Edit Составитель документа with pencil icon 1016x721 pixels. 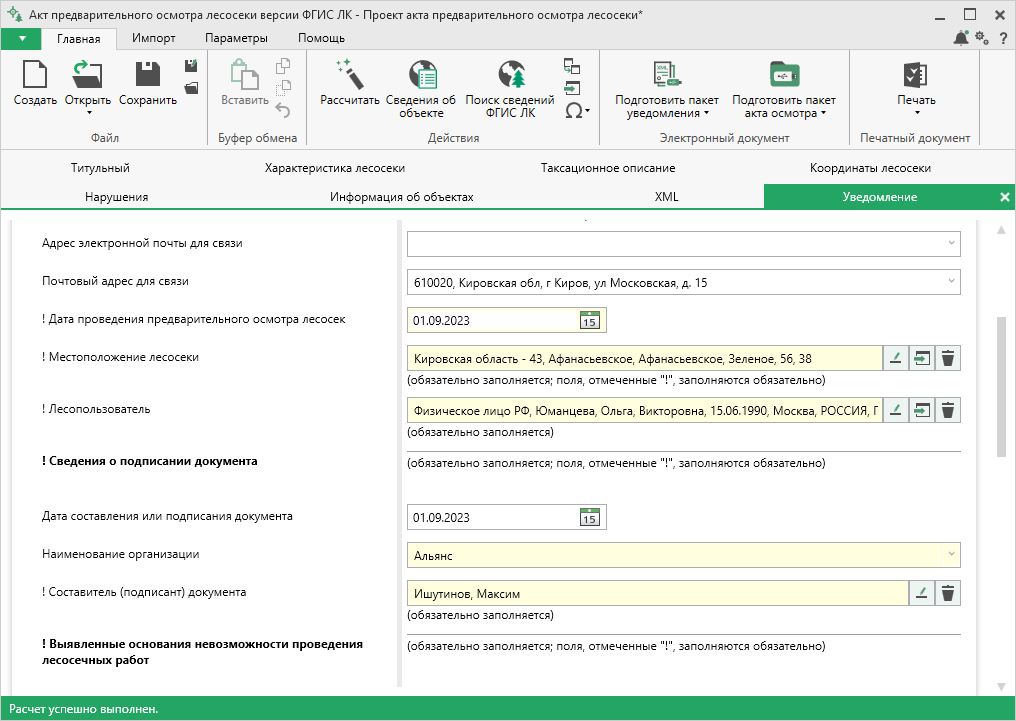921,593
